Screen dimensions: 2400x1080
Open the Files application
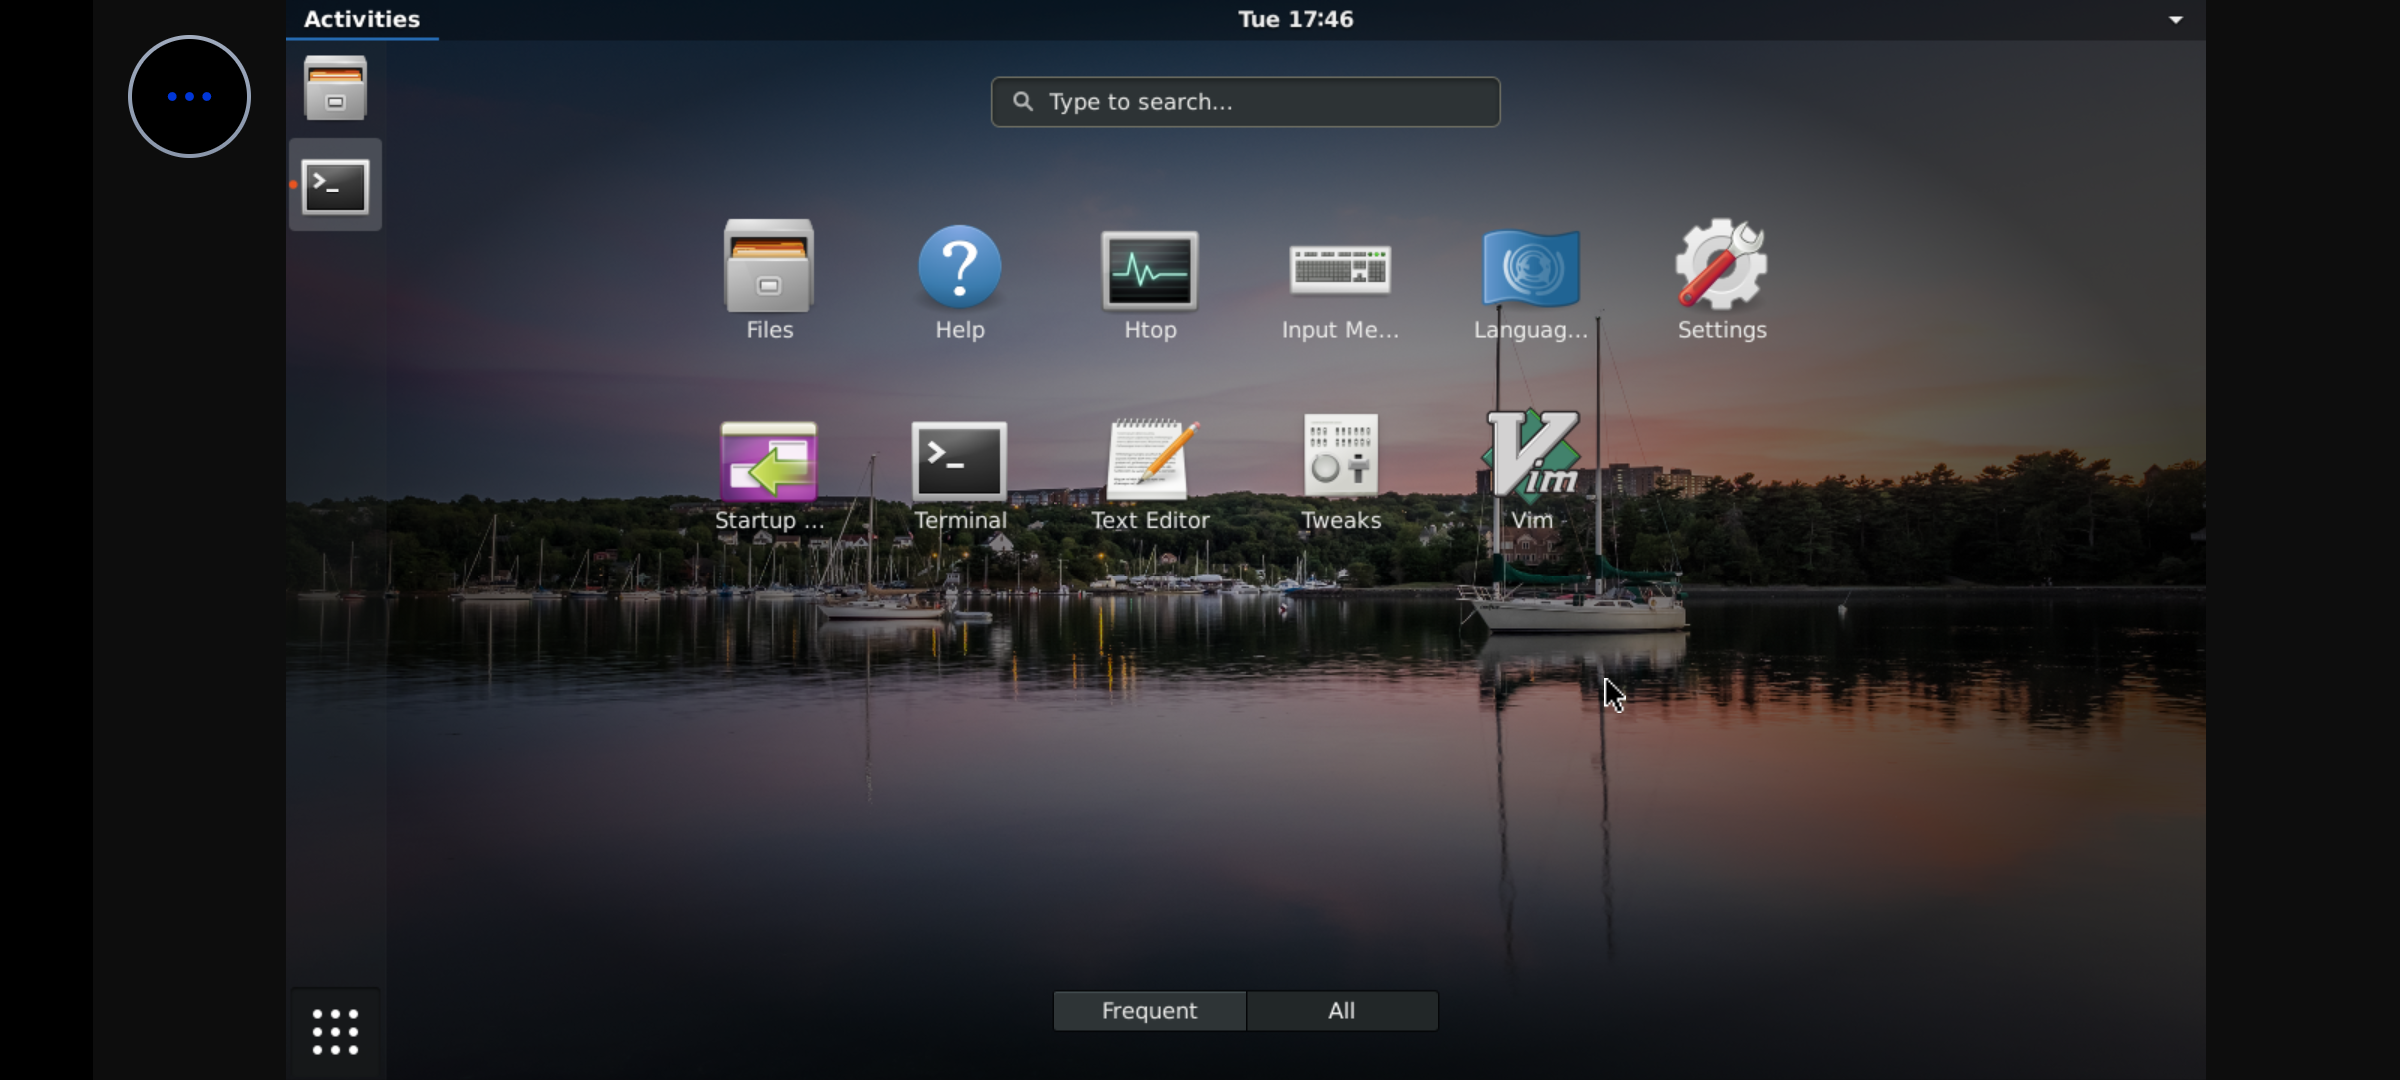[767, 270]
